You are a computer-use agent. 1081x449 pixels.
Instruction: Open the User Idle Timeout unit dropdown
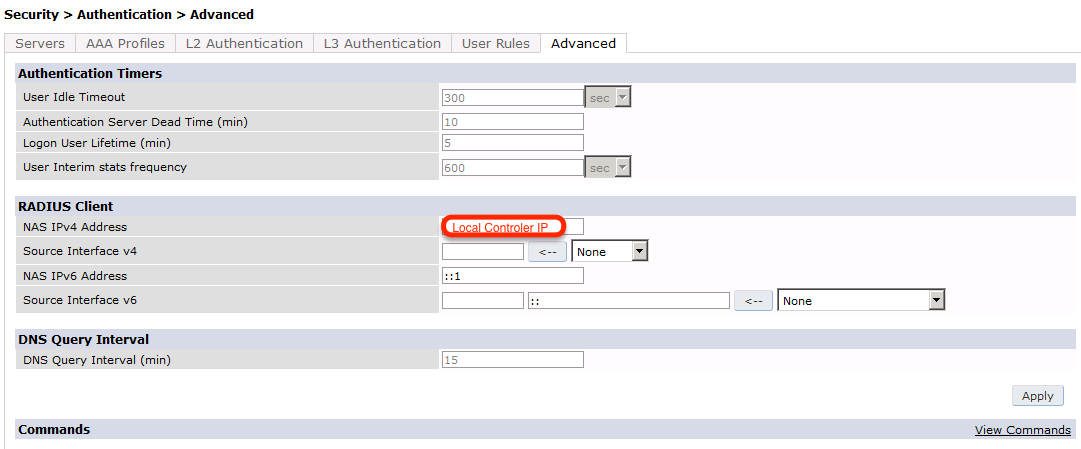[x=608, y=98]
